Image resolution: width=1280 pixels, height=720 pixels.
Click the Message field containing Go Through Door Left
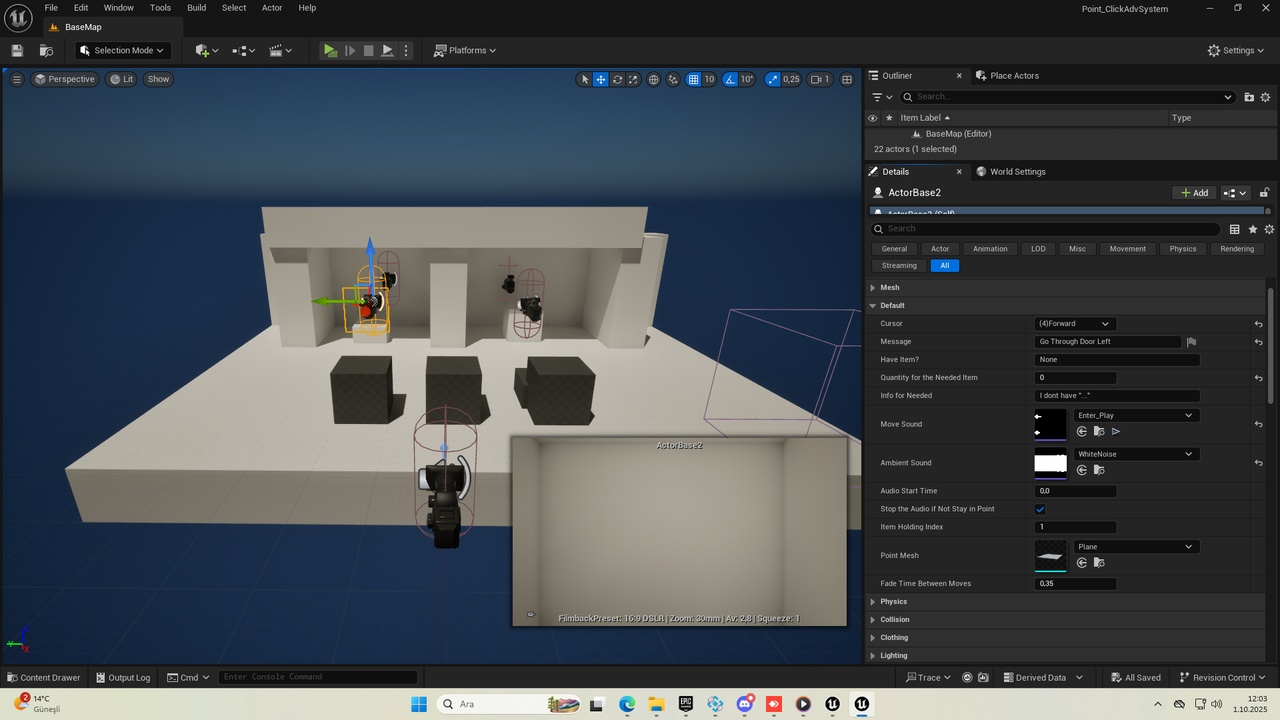[x=1108, y=342]
